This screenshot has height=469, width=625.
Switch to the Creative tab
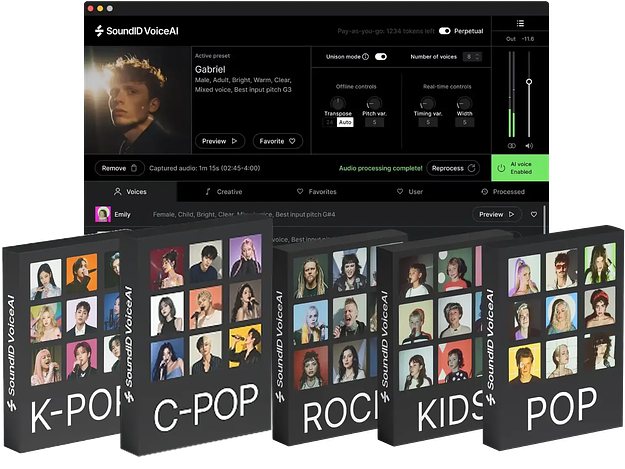coord(224,192)
